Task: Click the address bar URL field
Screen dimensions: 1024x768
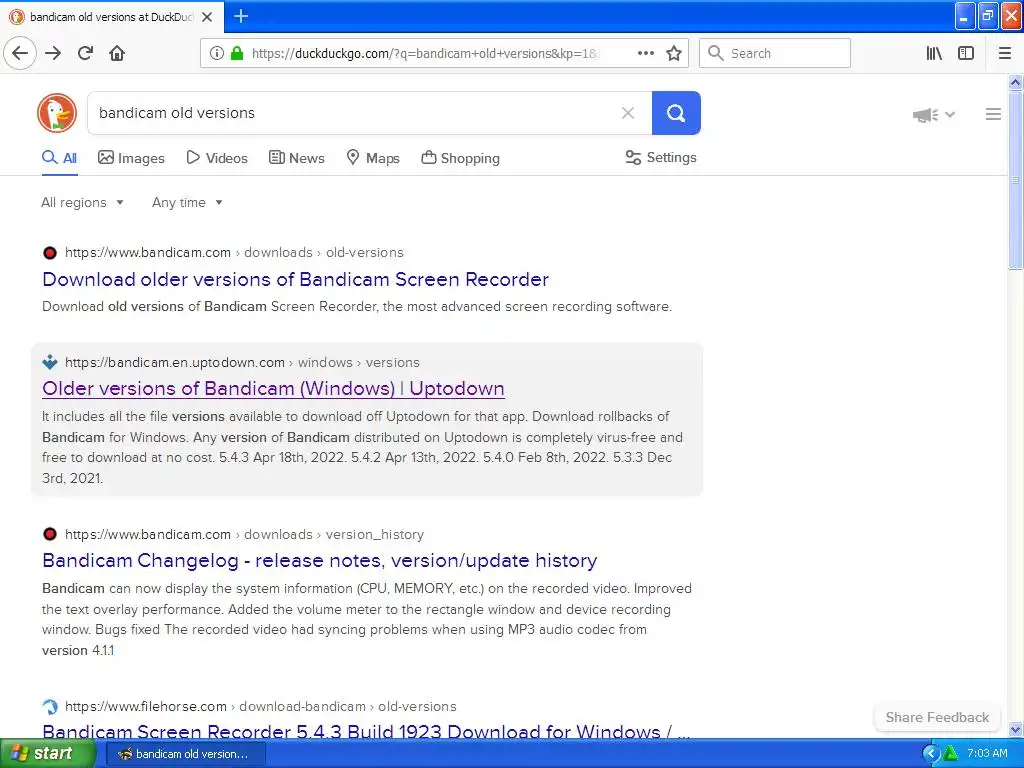Action: [424, 53]
